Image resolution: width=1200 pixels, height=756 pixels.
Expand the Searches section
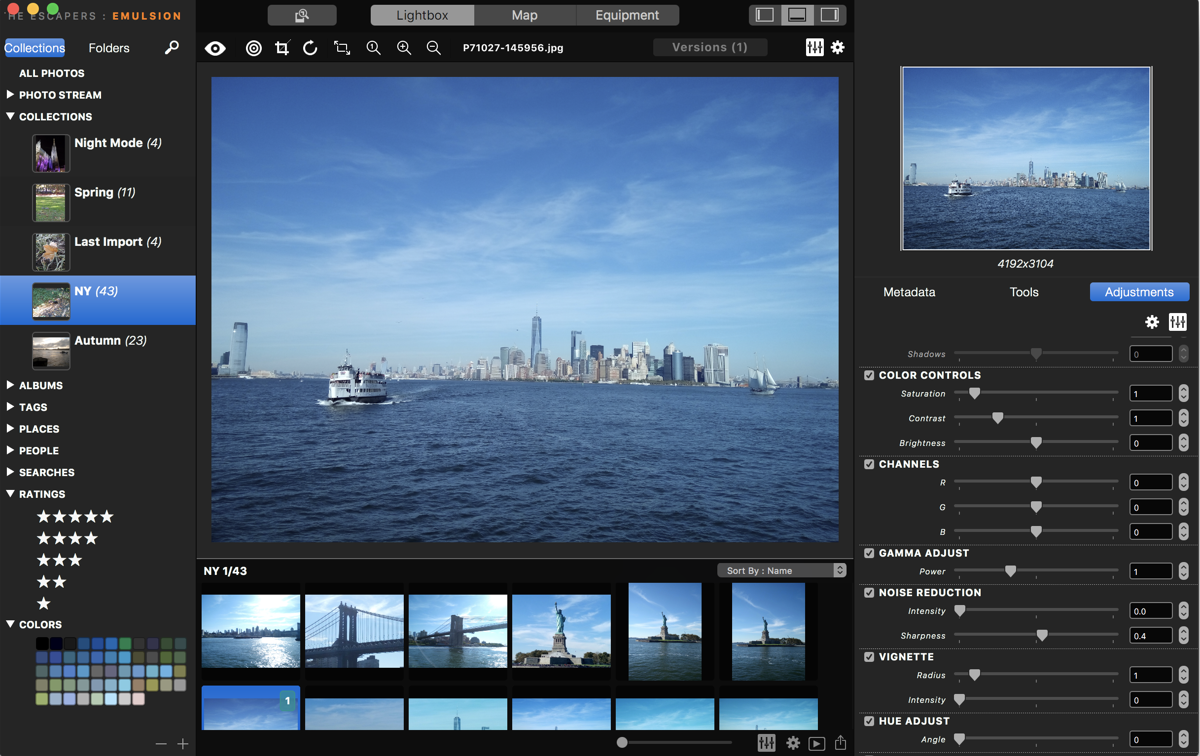pyautogui.click(x=10, y=472)
